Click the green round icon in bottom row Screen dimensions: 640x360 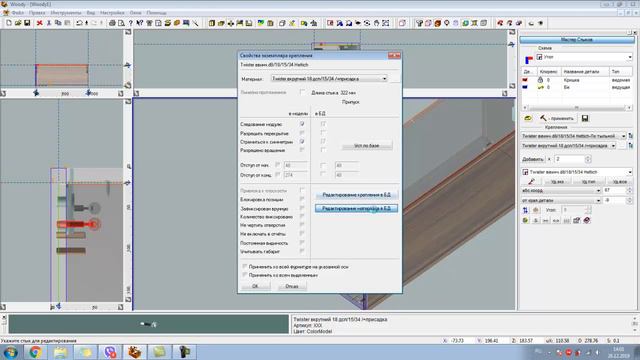click(525, 220)
